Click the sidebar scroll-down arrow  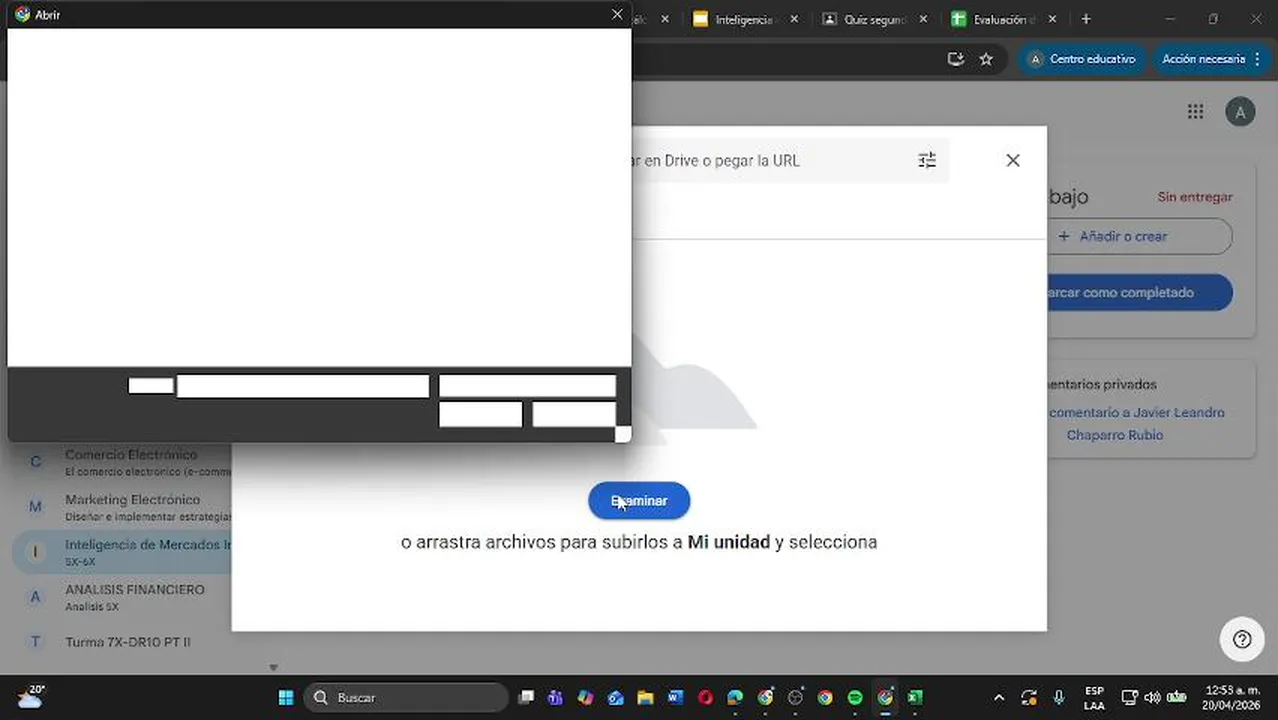coord(273,667)
